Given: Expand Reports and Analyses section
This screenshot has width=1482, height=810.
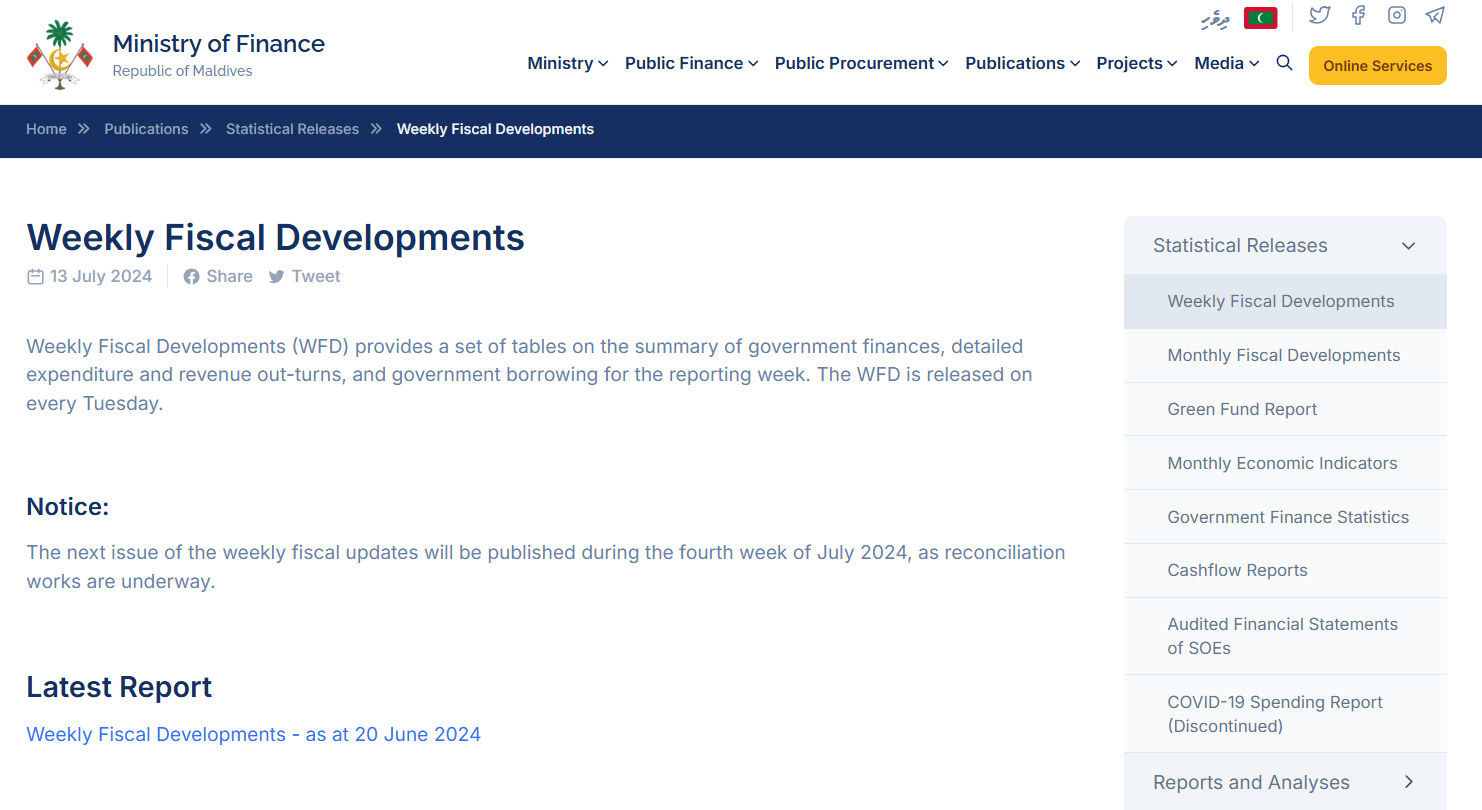Looking at the screenshot, I should click(x=1408, y=782).
